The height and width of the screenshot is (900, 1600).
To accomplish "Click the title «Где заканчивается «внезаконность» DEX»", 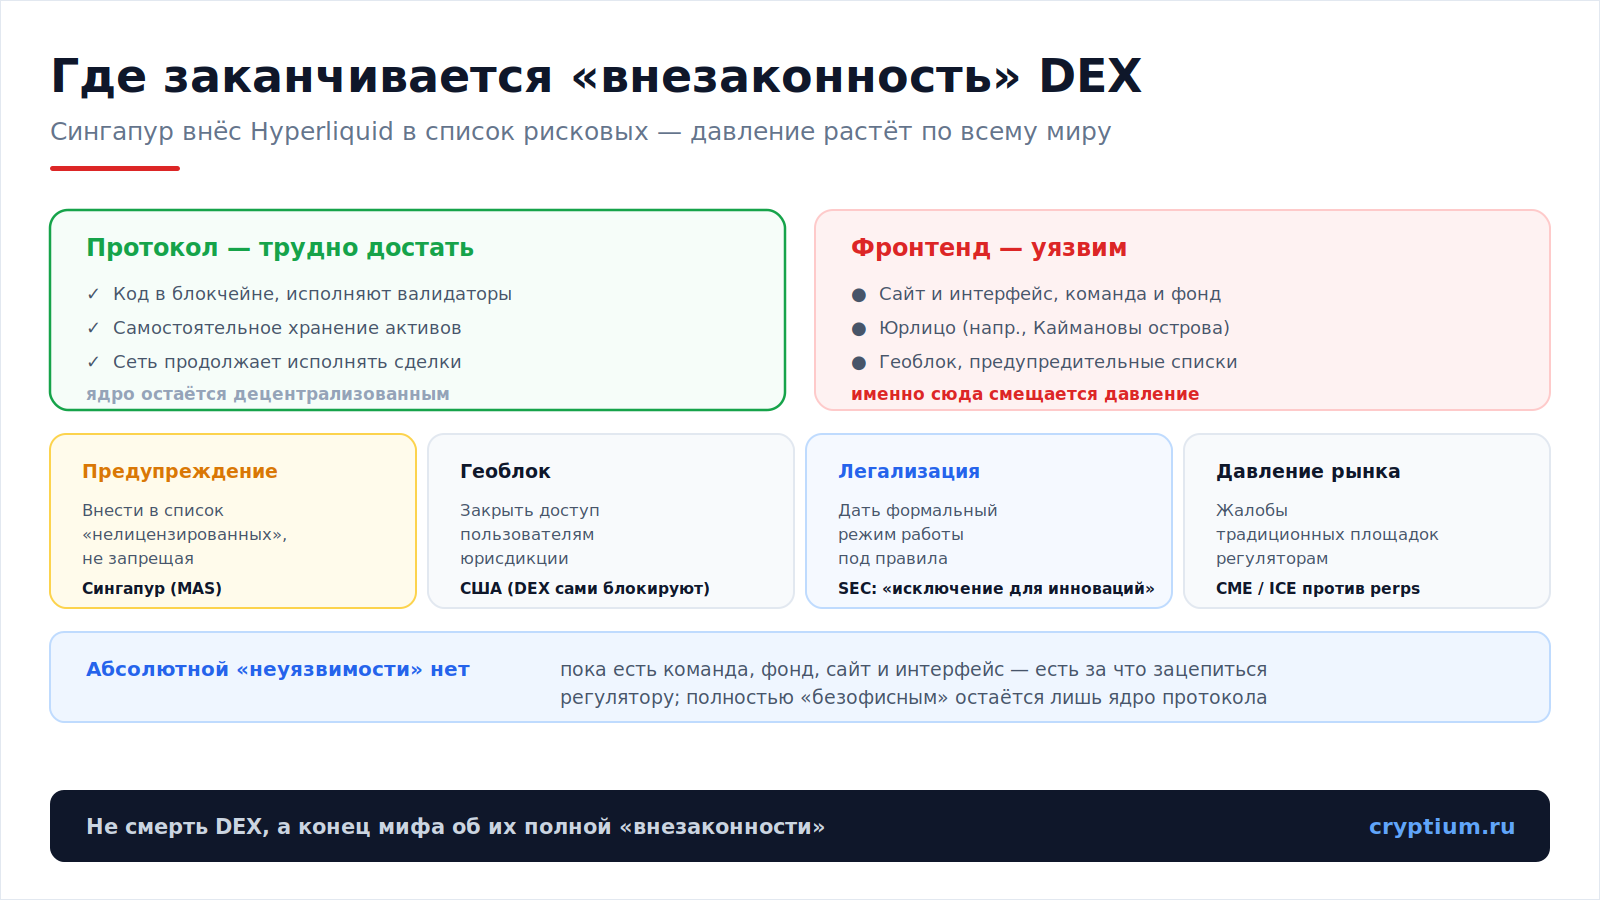I will pos(596,76).
